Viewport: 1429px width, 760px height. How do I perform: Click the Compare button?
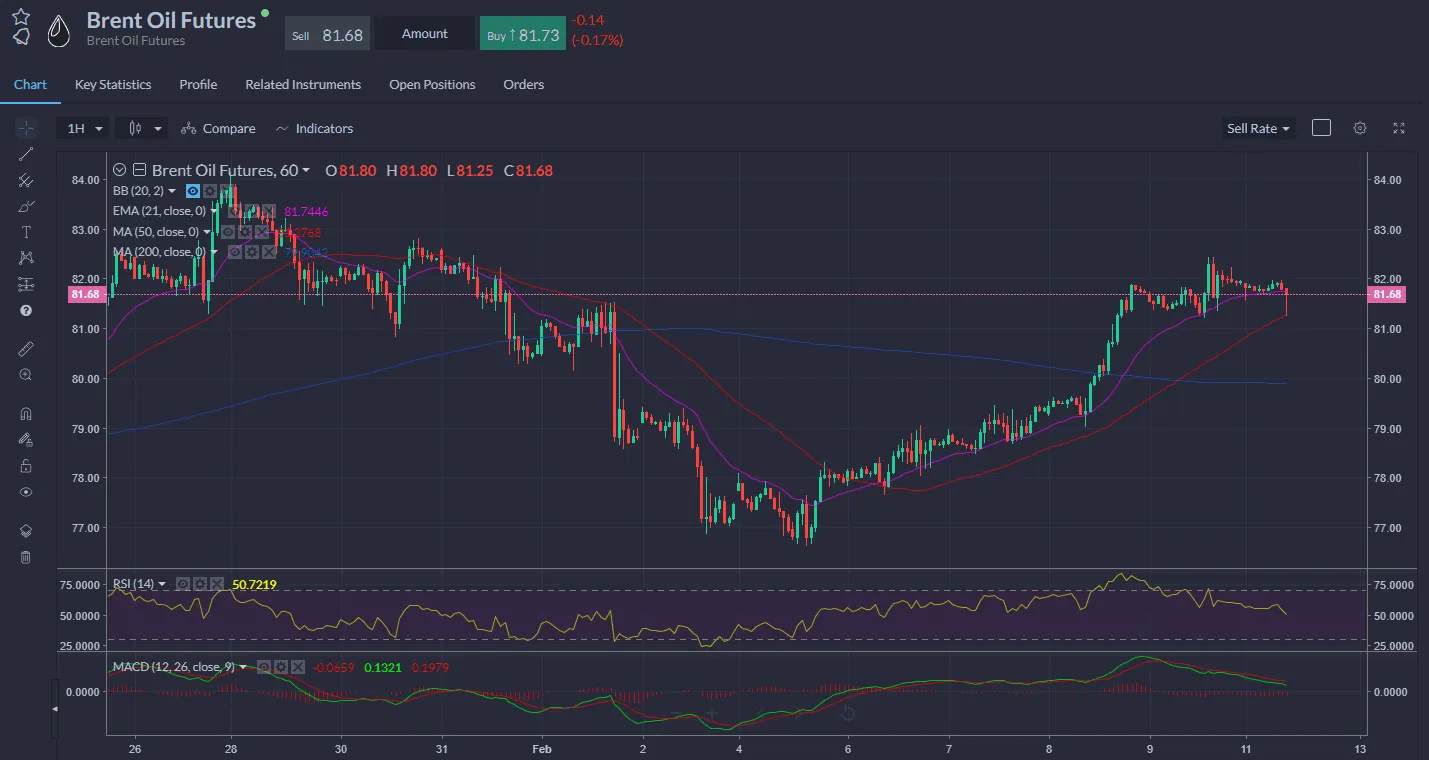tap(218, 128)
